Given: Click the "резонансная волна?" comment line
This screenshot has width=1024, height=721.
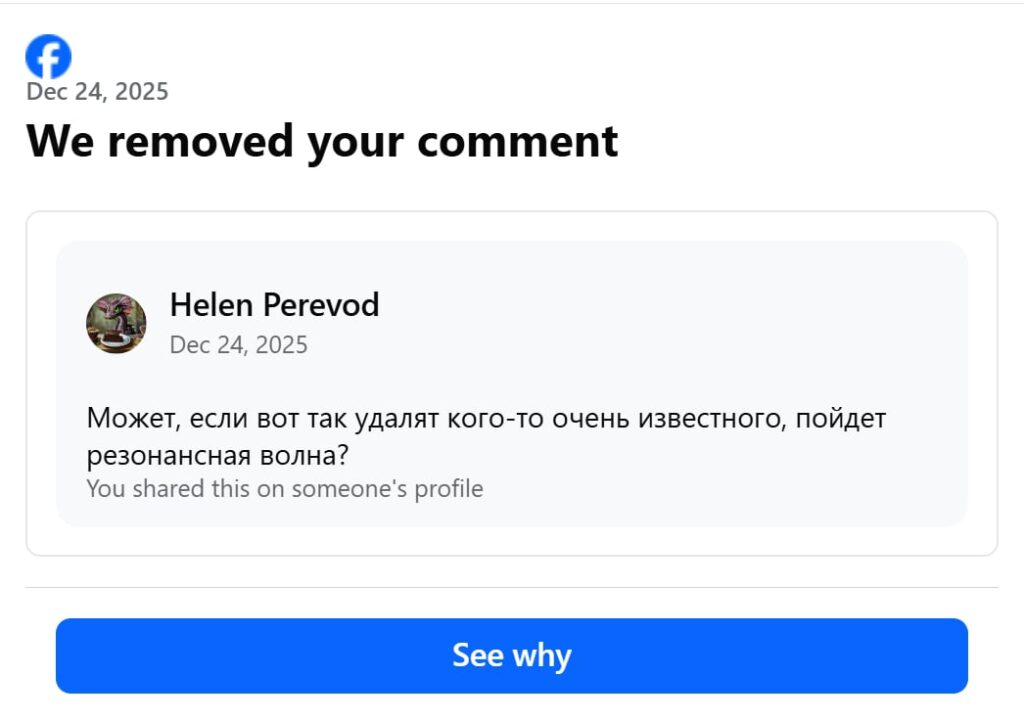Looking at the screenshot, I should (x=216, y=456).
